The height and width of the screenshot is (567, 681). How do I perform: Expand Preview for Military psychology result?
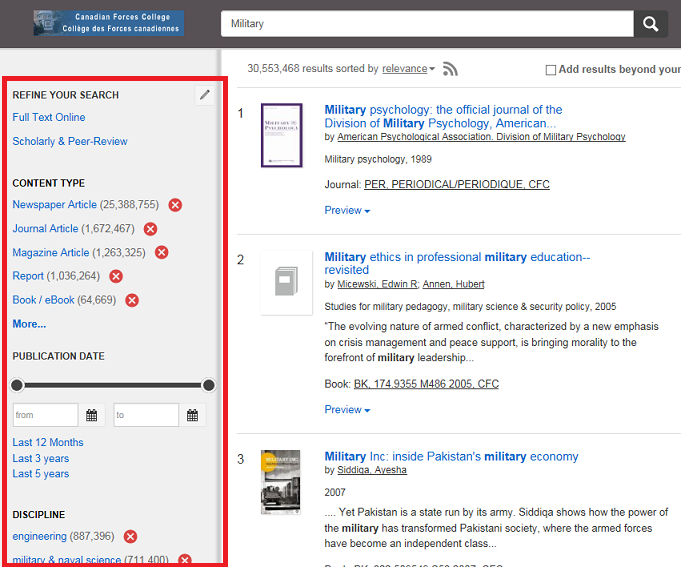pyautogui.click(x=347, y=211)
